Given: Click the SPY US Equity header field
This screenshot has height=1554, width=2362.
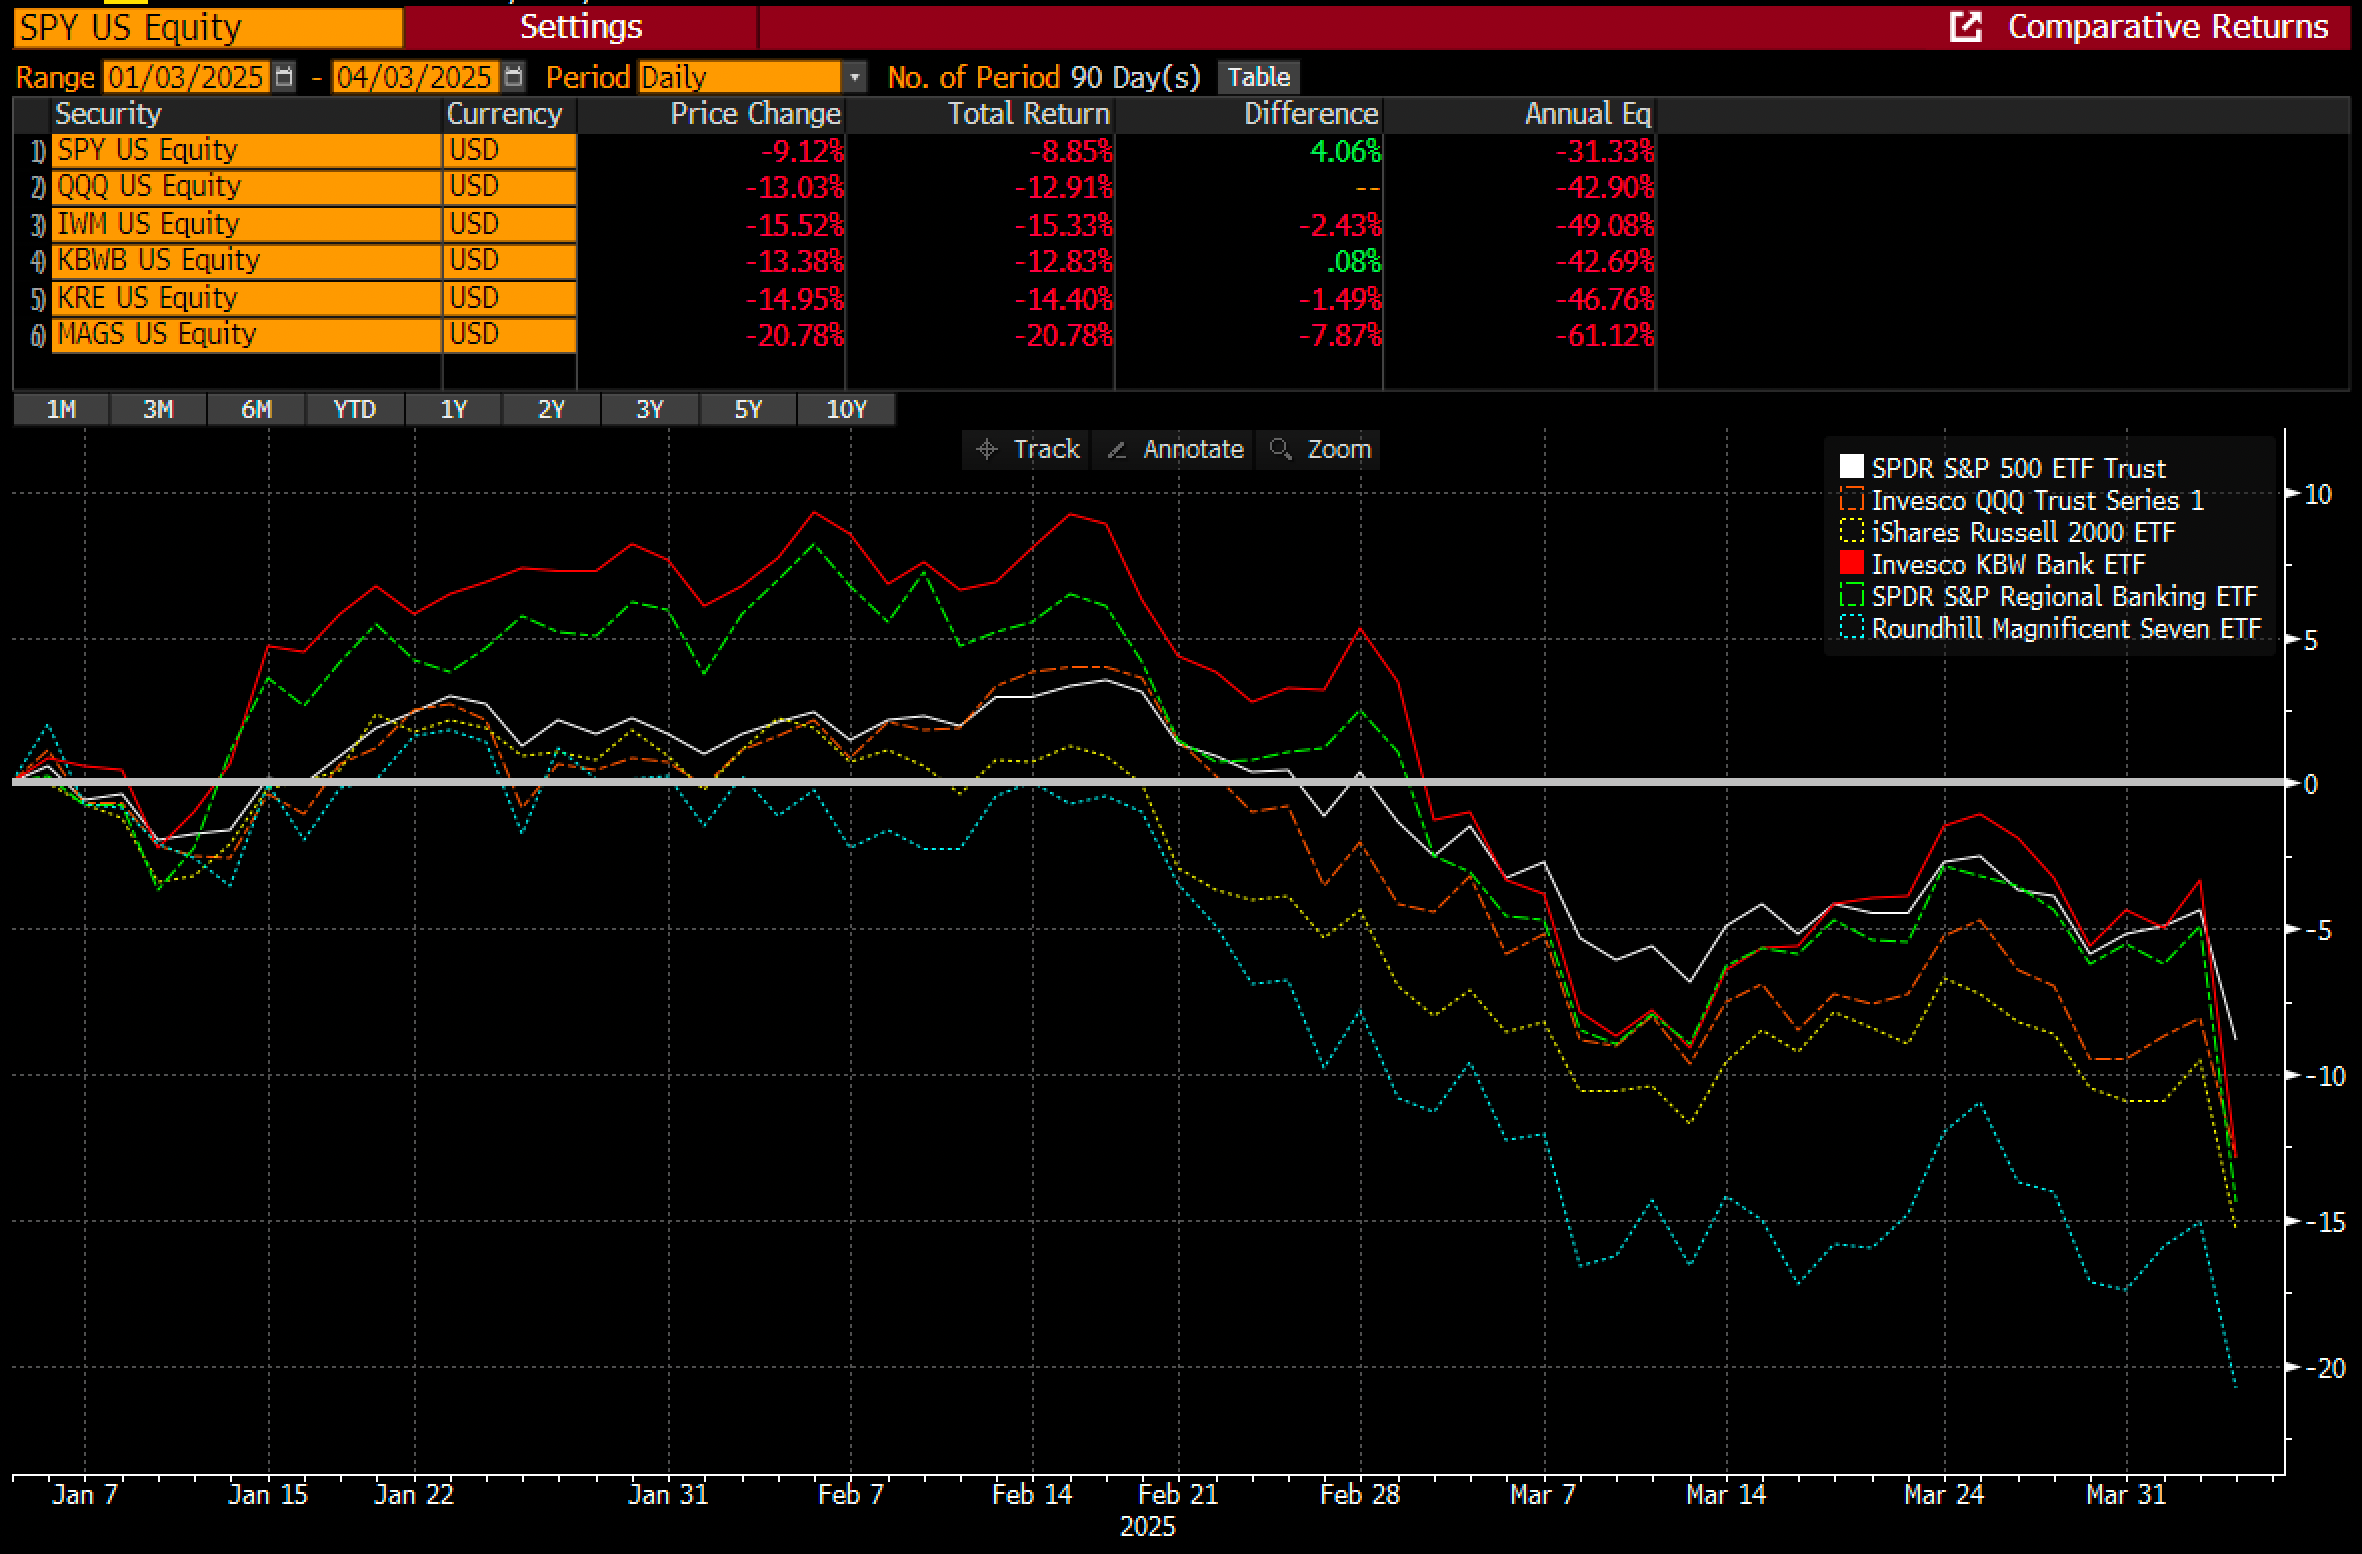Looking at the screenshot, I should pyautogui.click(x=208, y=27).
